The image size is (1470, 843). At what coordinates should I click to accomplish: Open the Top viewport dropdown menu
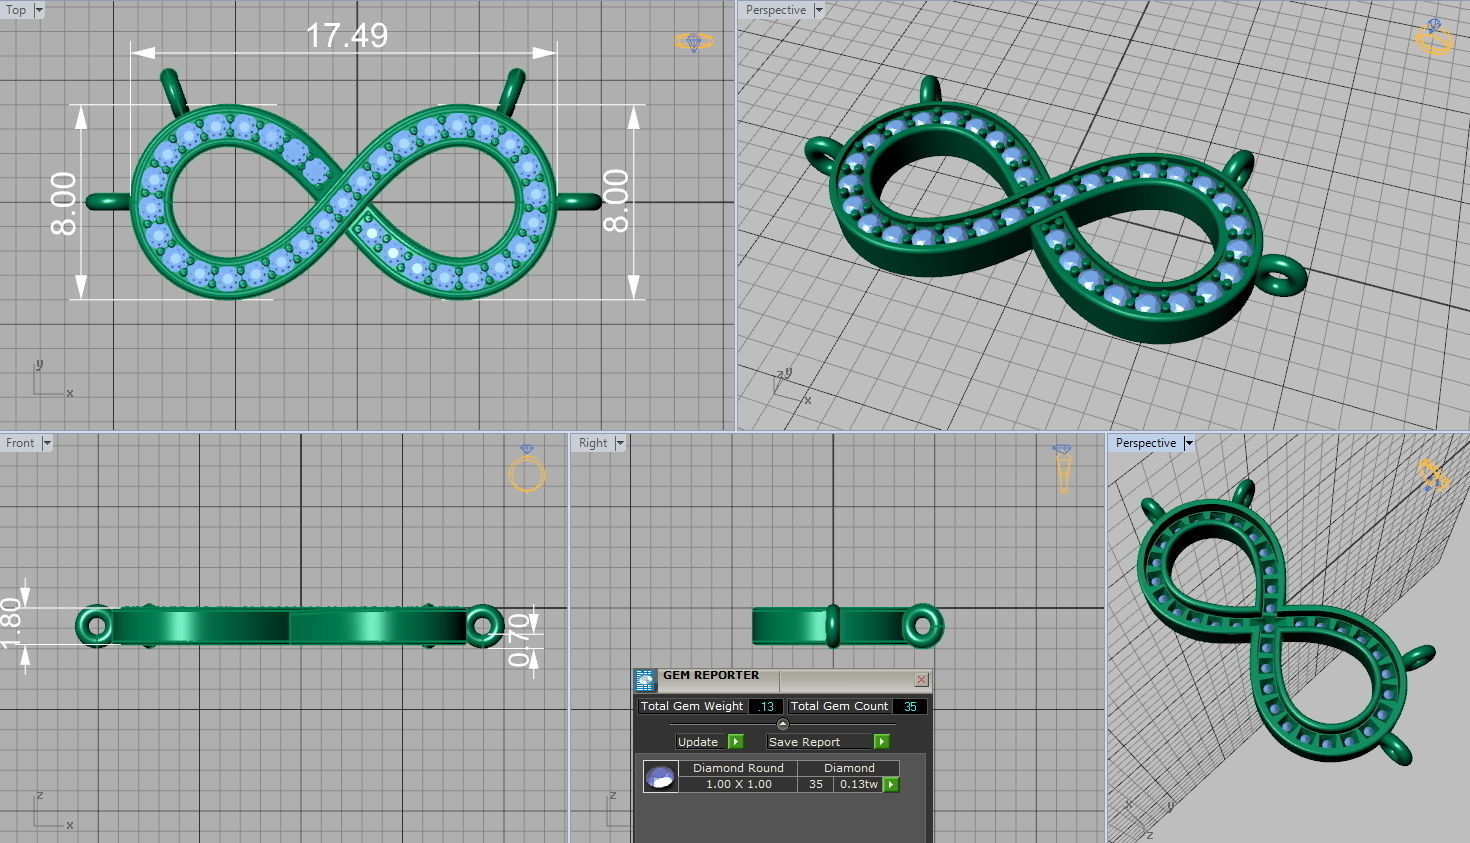coord(39,10)
